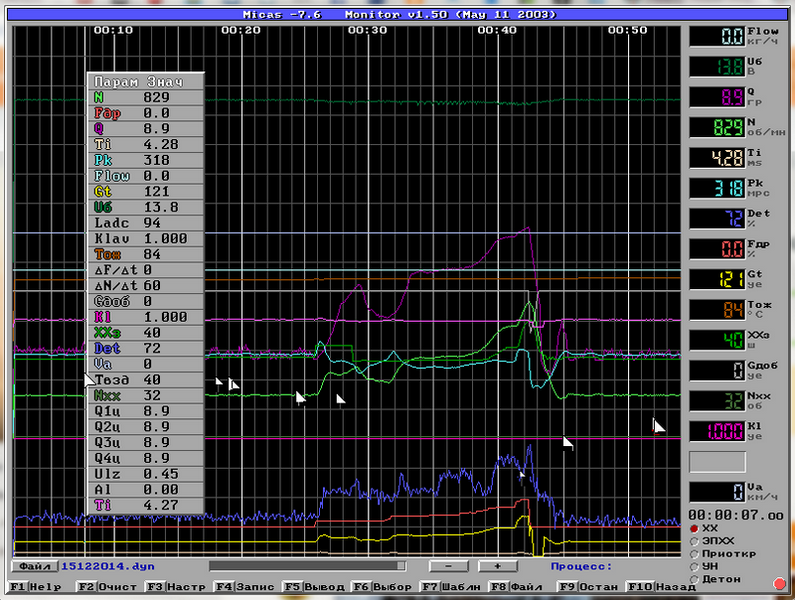This screenshot has width=795, height=600.
Task: Click the red record indicator circle
Action: [x=779, y=583]
